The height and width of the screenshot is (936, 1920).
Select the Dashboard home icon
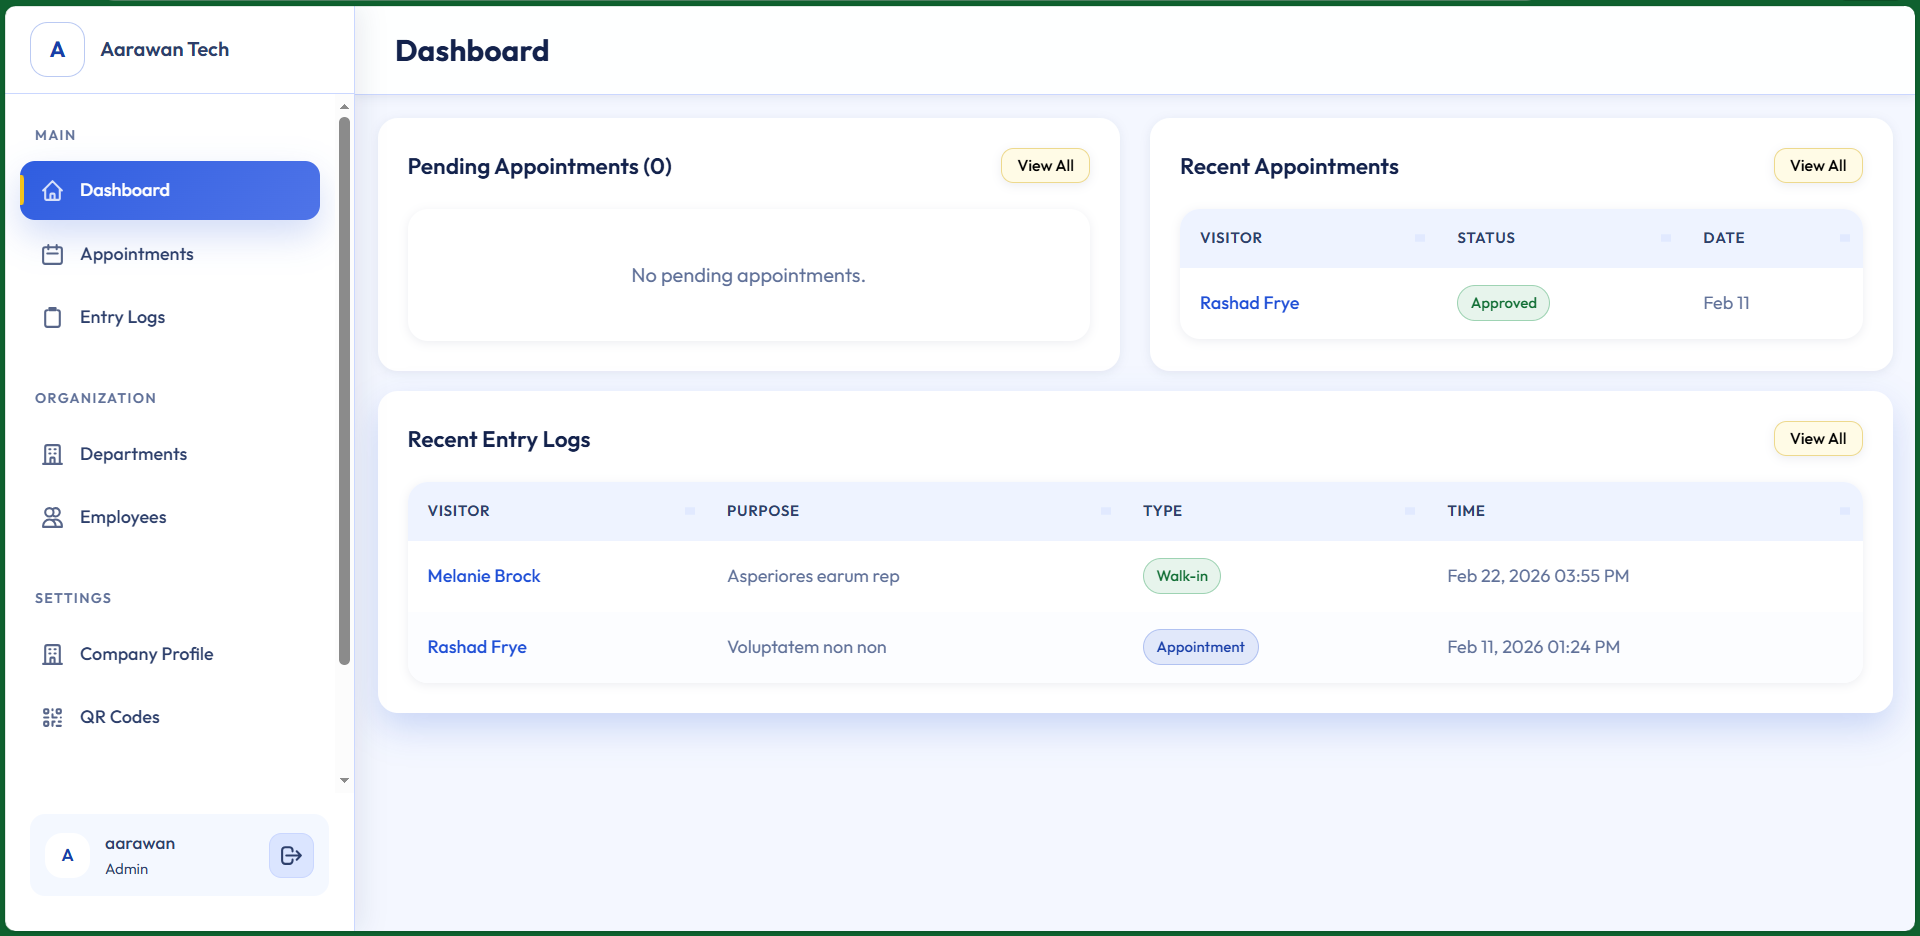(x=53, y=190)
